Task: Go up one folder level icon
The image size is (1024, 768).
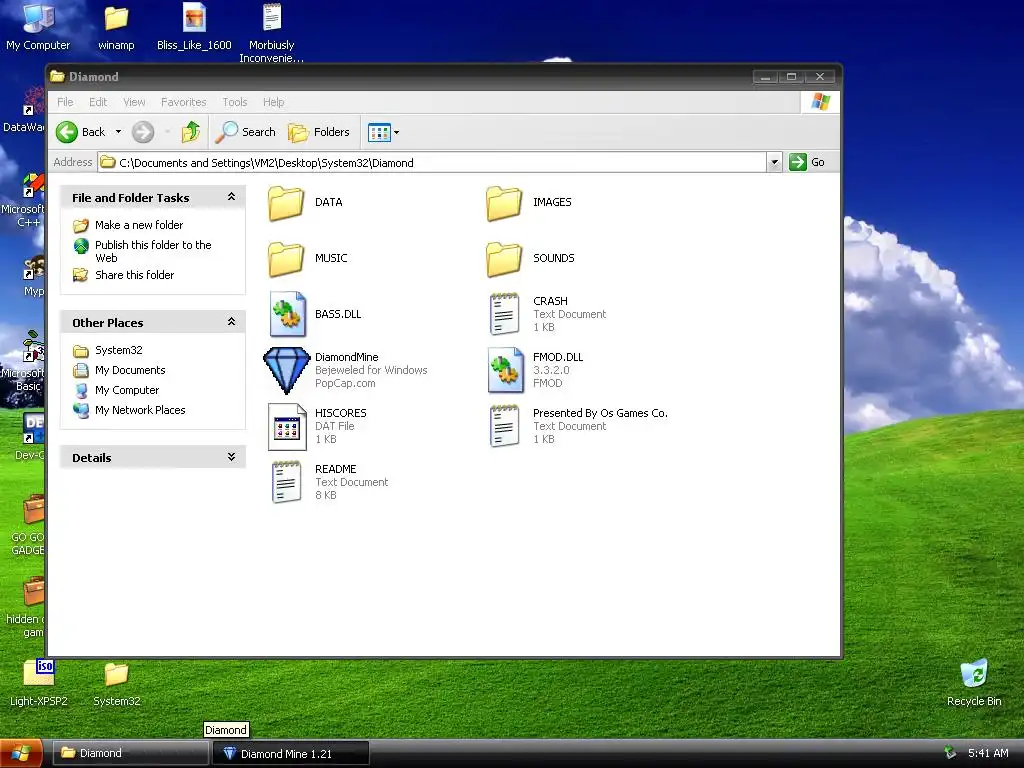Action: [191, 132]
